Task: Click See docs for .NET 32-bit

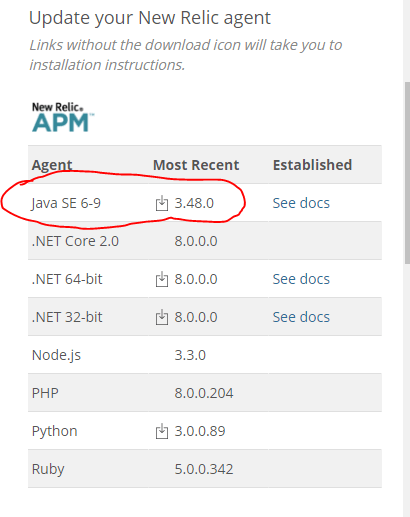Action: coord(301,317)
